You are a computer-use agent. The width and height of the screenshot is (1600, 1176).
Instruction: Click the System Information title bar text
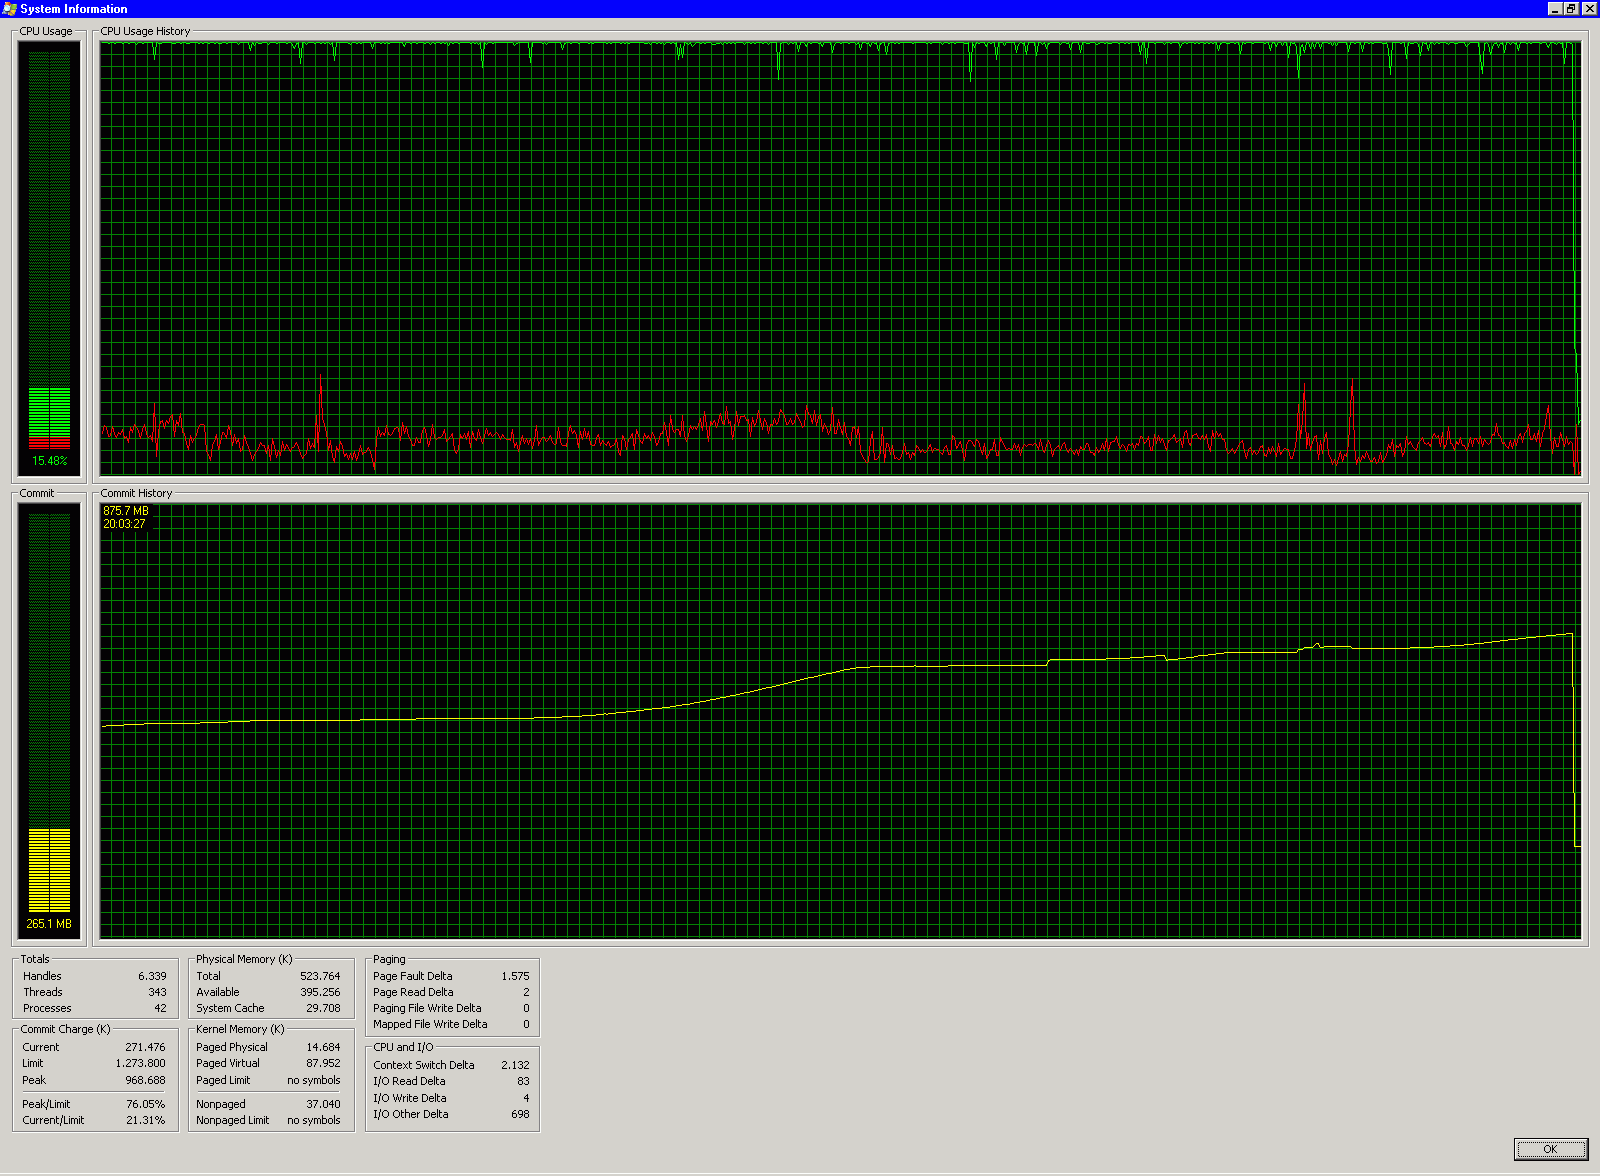[x=74, y=9]
